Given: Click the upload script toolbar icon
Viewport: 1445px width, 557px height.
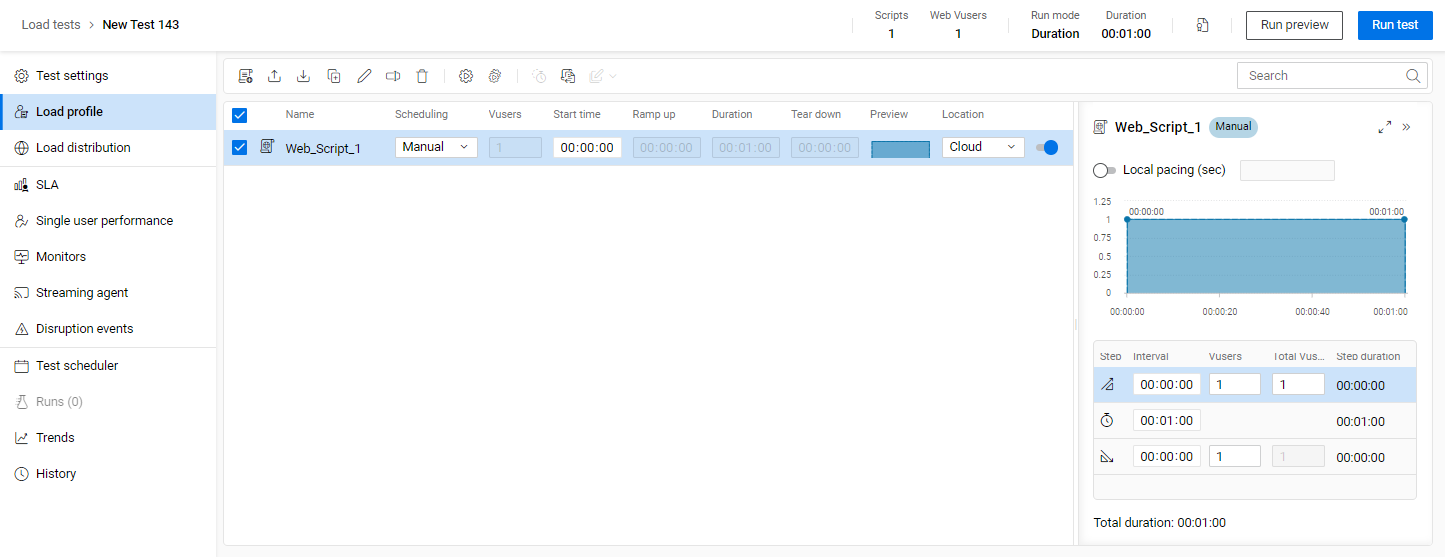Looking at the screenshot, I should pos(274,76).
